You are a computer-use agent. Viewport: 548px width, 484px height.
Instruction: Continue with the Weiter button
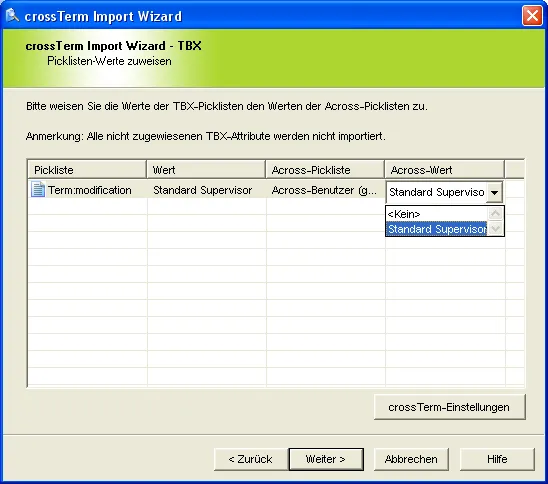pyautogui.click(x=326, y=459)
